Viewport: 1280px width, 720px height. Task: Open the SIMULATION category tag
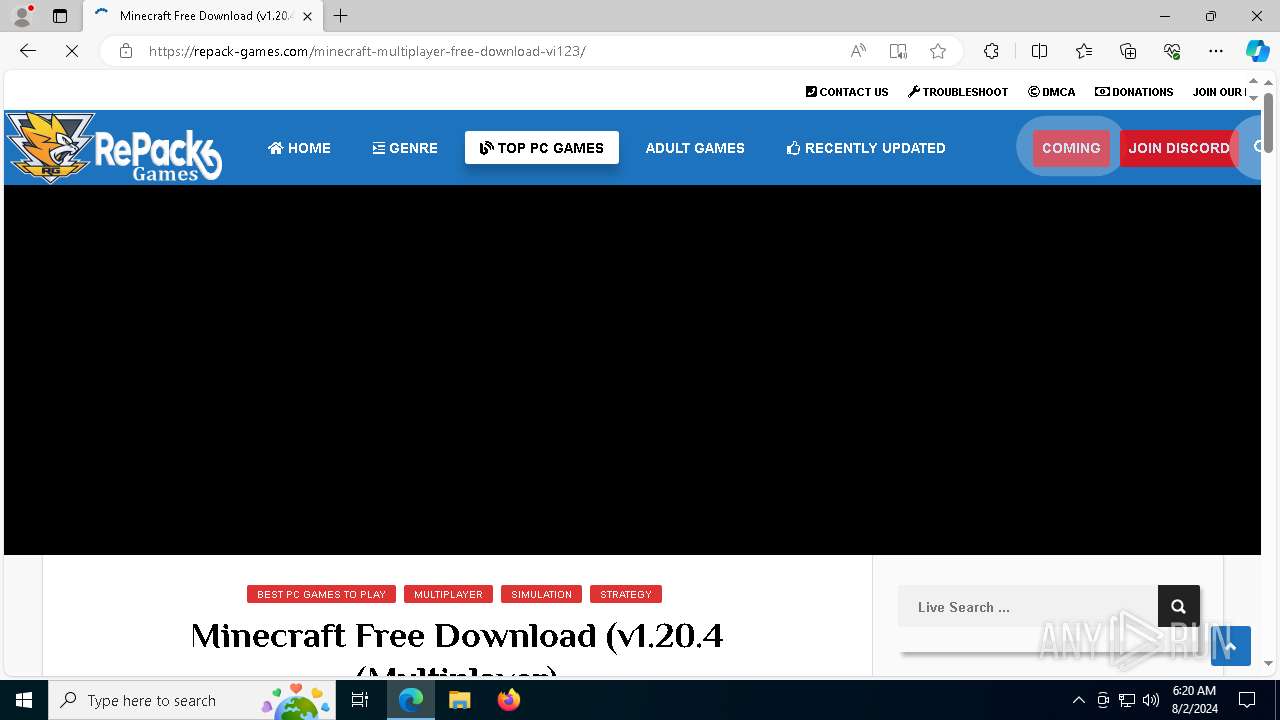click(x=541, y=594)
